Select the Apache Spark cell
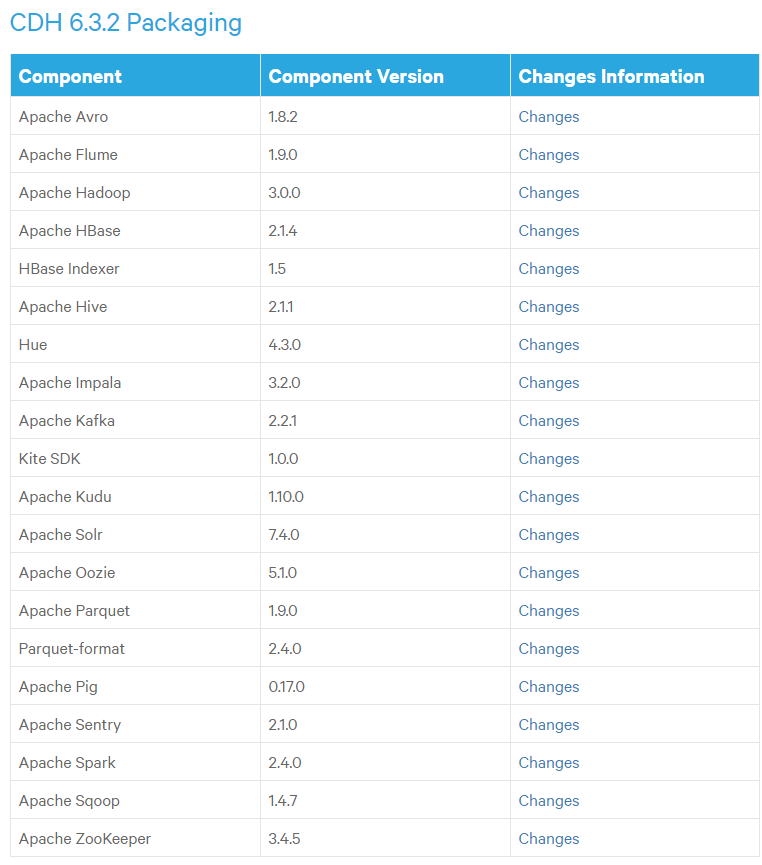 point(135,763)
